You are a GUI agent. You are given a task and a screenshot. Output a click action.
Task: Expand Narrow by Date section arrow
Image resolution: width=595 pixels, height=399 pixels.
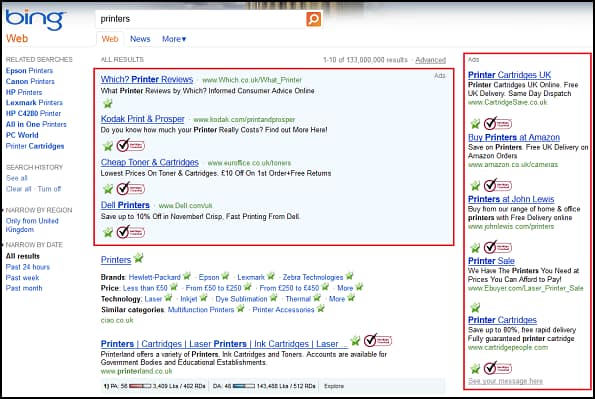(3, 245)
